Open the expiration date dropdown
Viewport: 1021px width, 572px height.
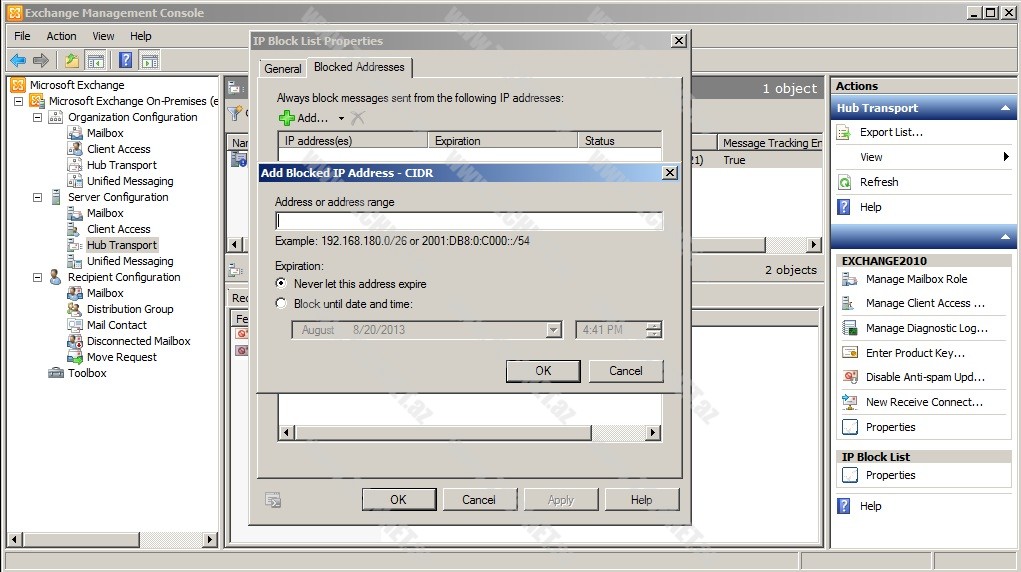pos(553,330)
